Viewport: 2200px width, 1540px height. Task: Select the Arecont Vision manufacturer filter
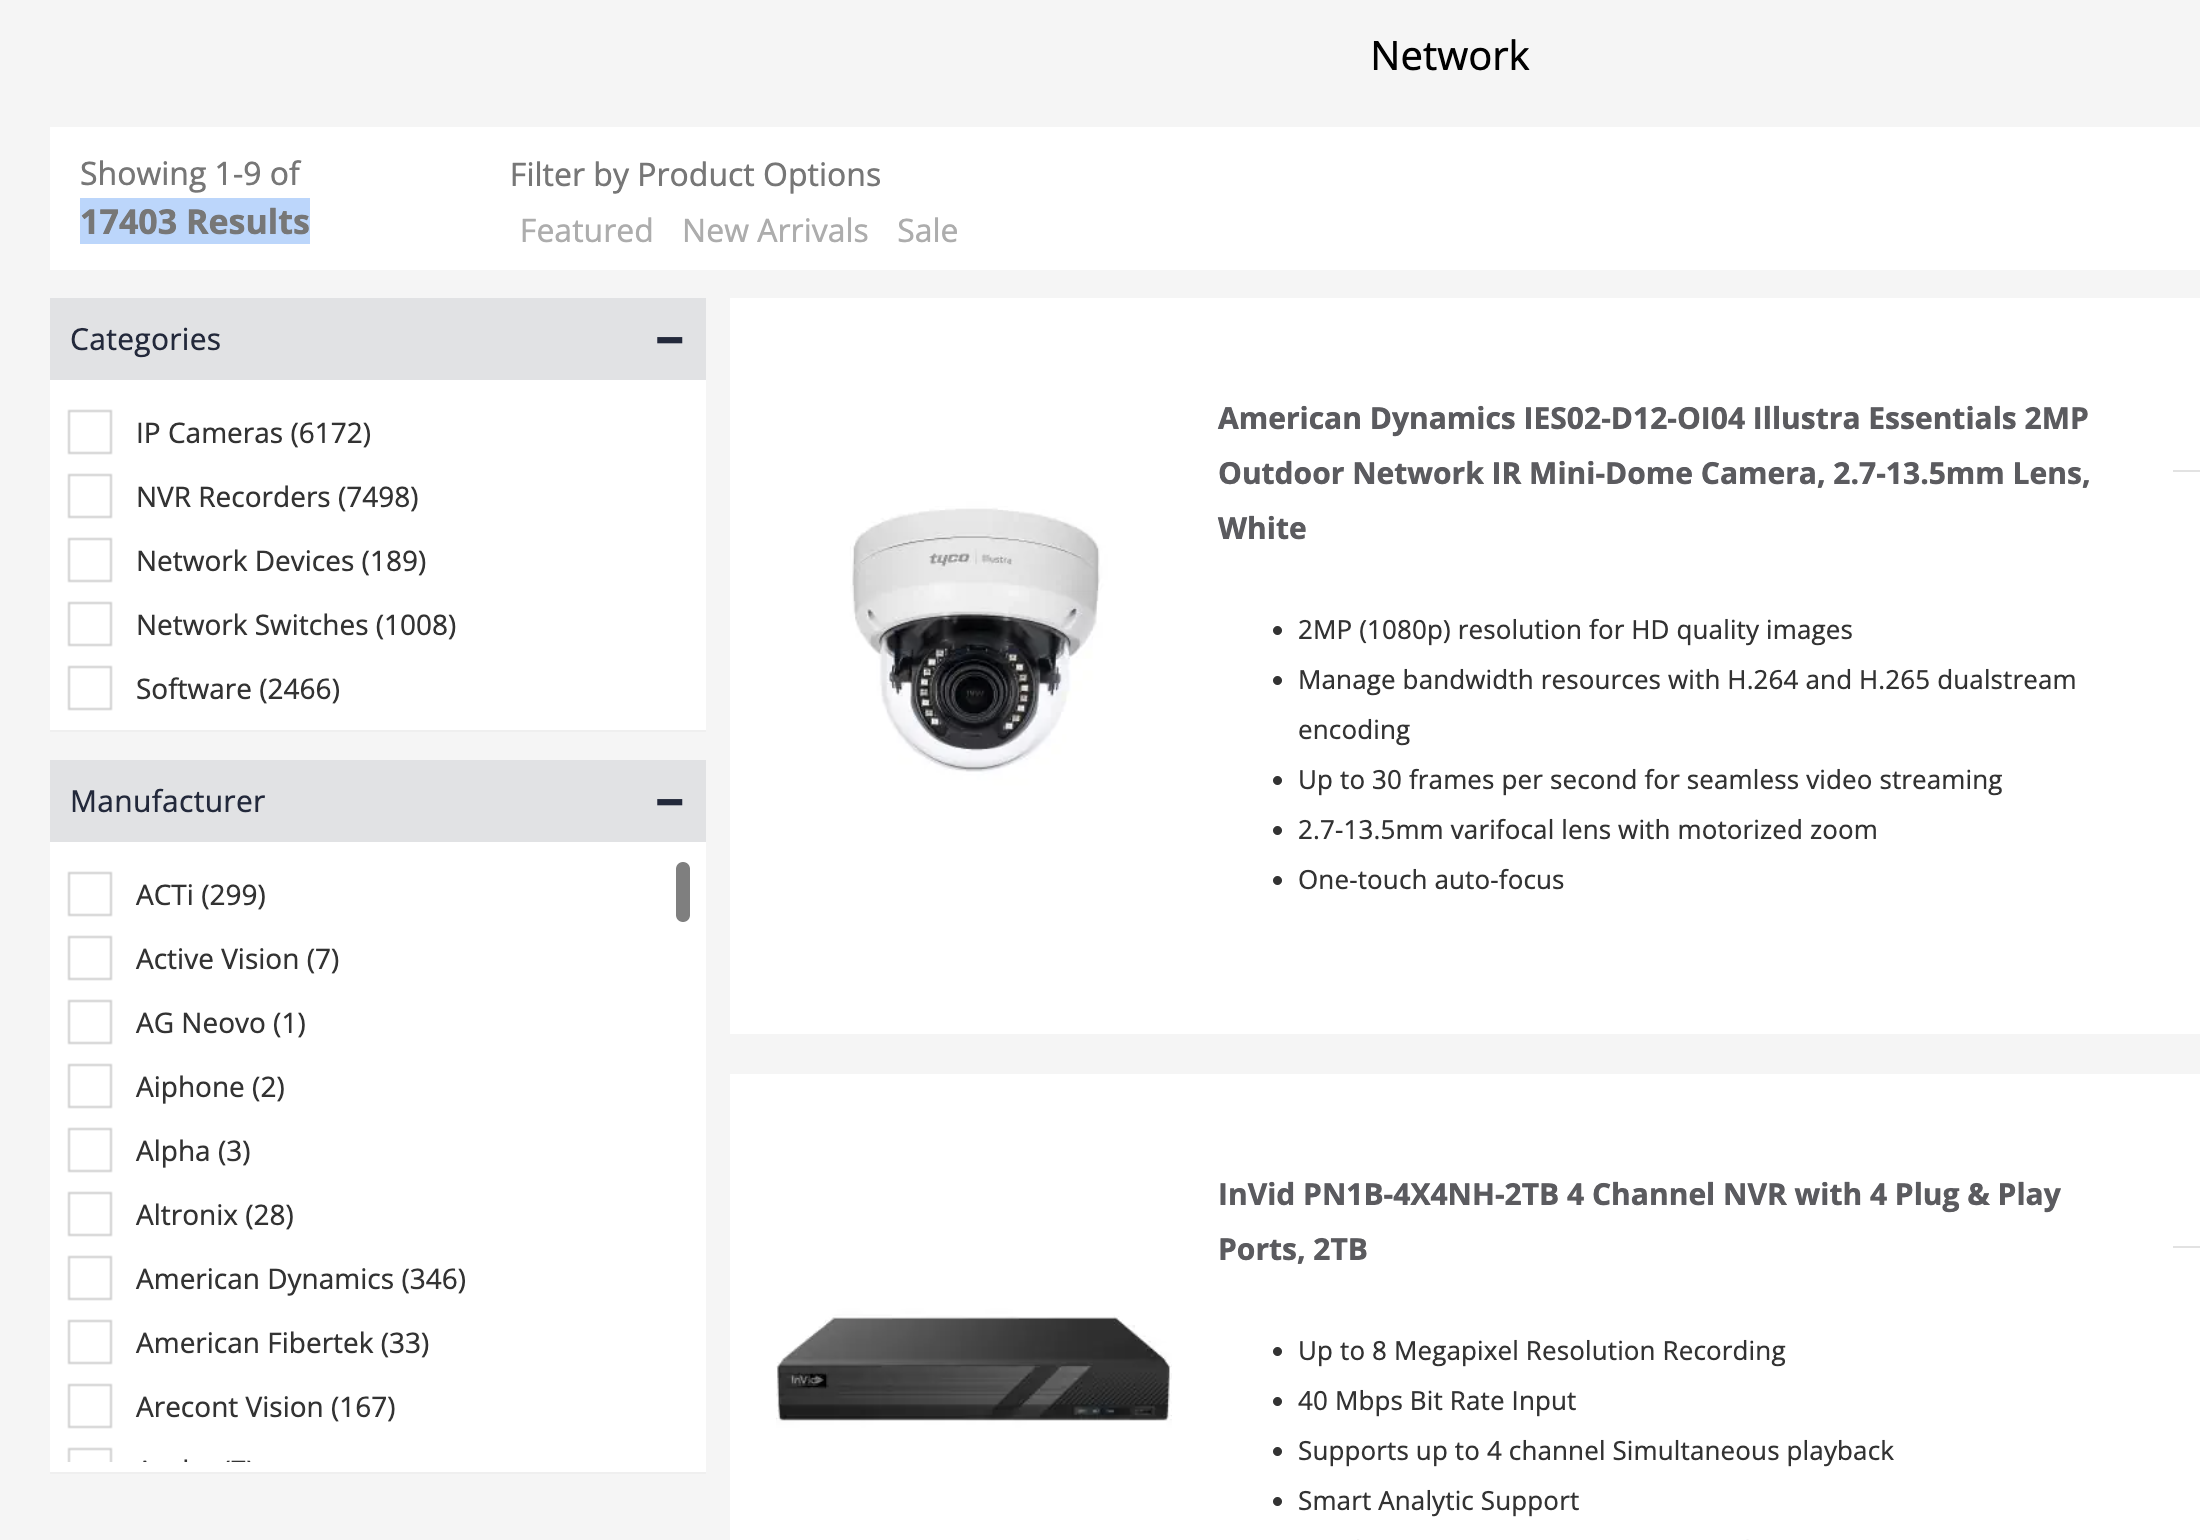click(x=90, y=1406)
